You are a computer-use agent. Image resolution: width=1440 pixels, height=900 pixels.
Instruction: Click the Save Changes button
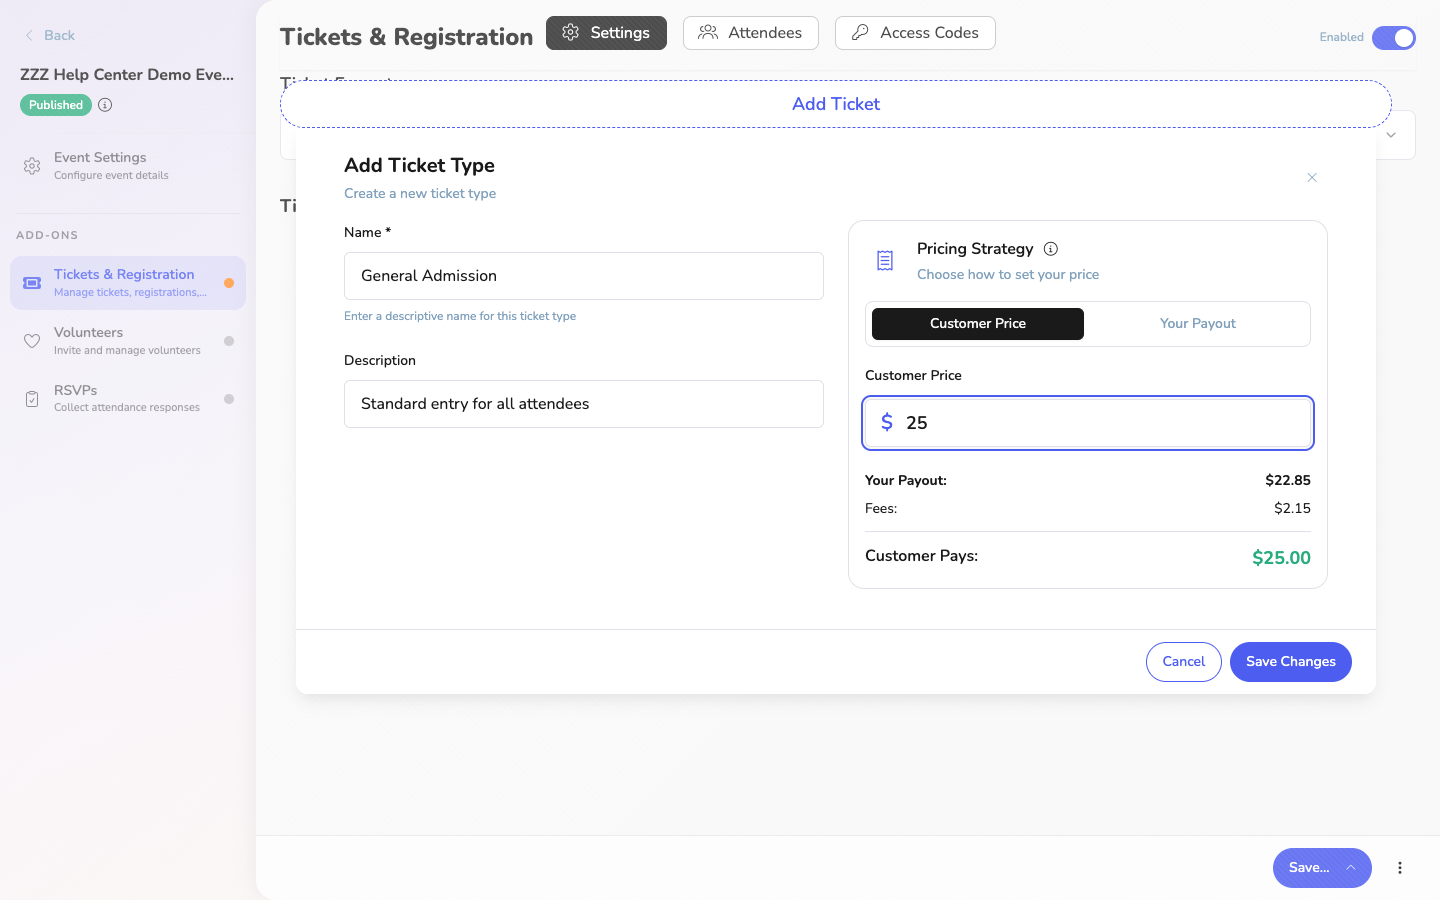(1291, 662)
